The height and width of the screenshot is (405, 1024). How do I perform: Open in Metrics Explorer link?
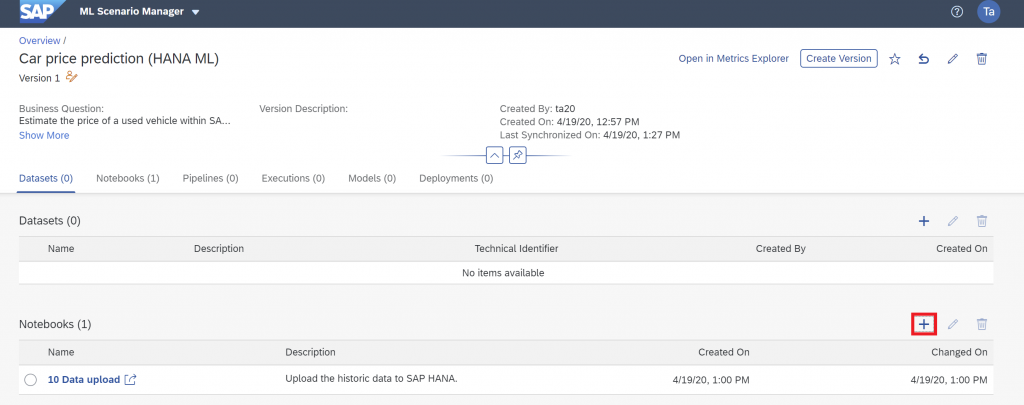click(x=733, y=58)
